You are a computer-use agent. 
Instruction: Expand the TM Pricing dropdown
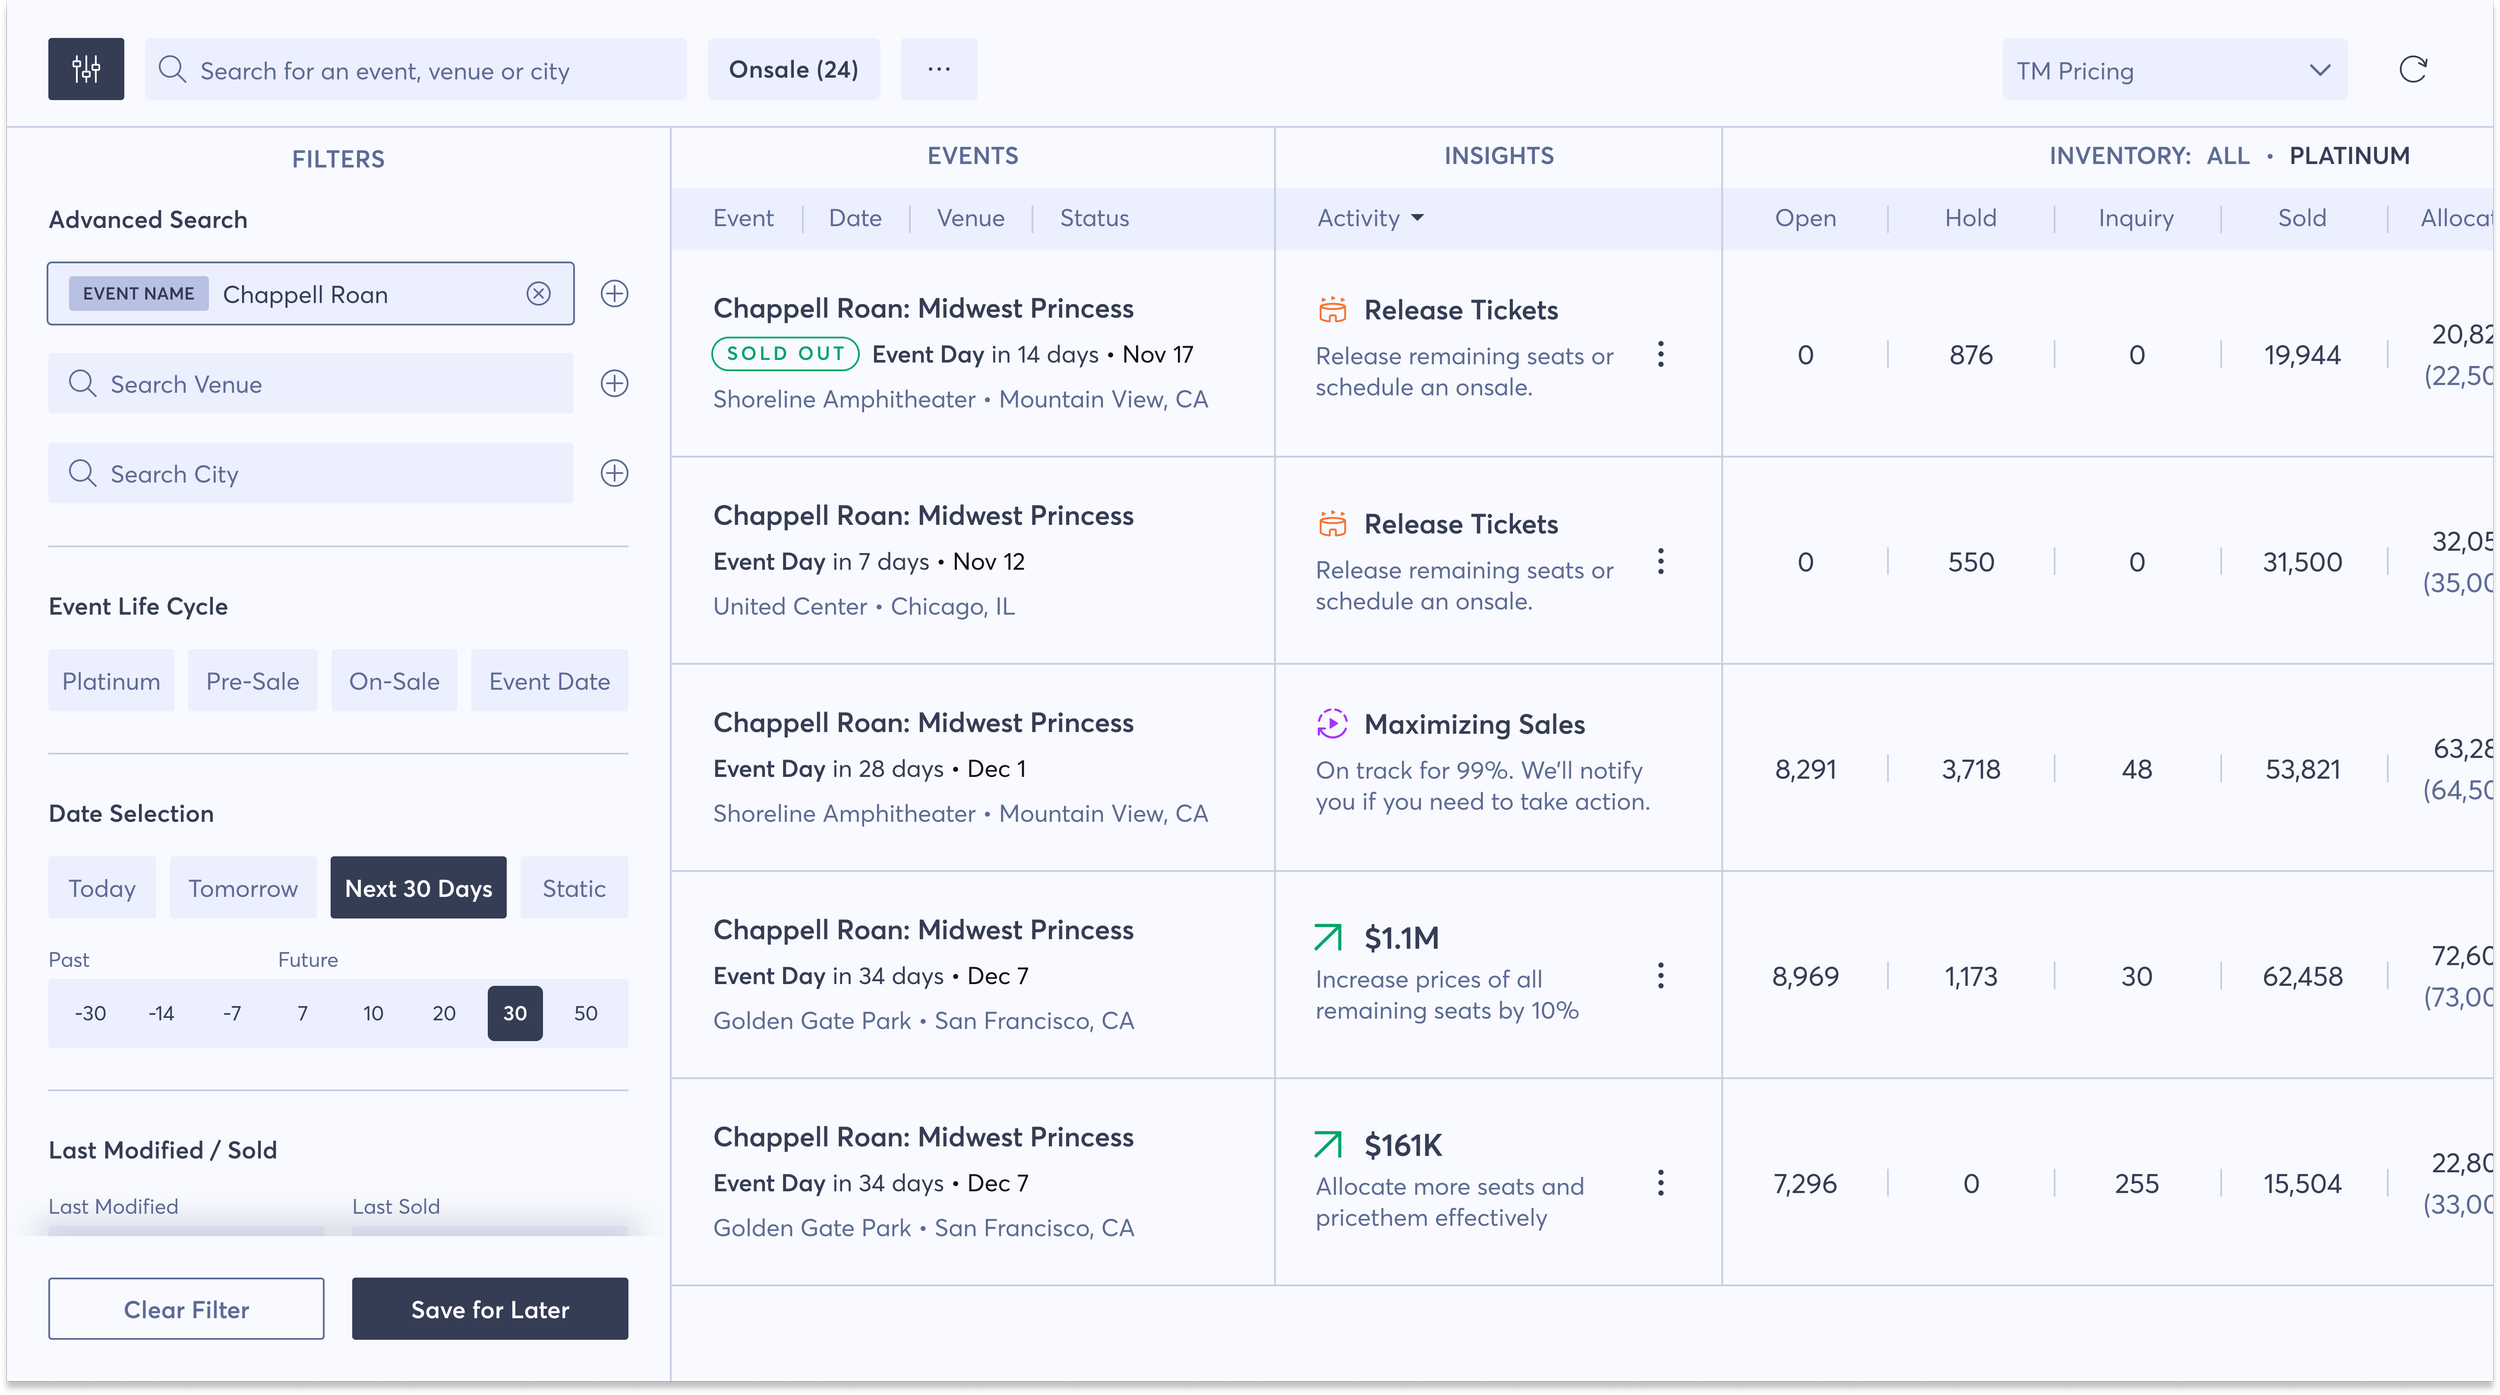click(2174, 70)
